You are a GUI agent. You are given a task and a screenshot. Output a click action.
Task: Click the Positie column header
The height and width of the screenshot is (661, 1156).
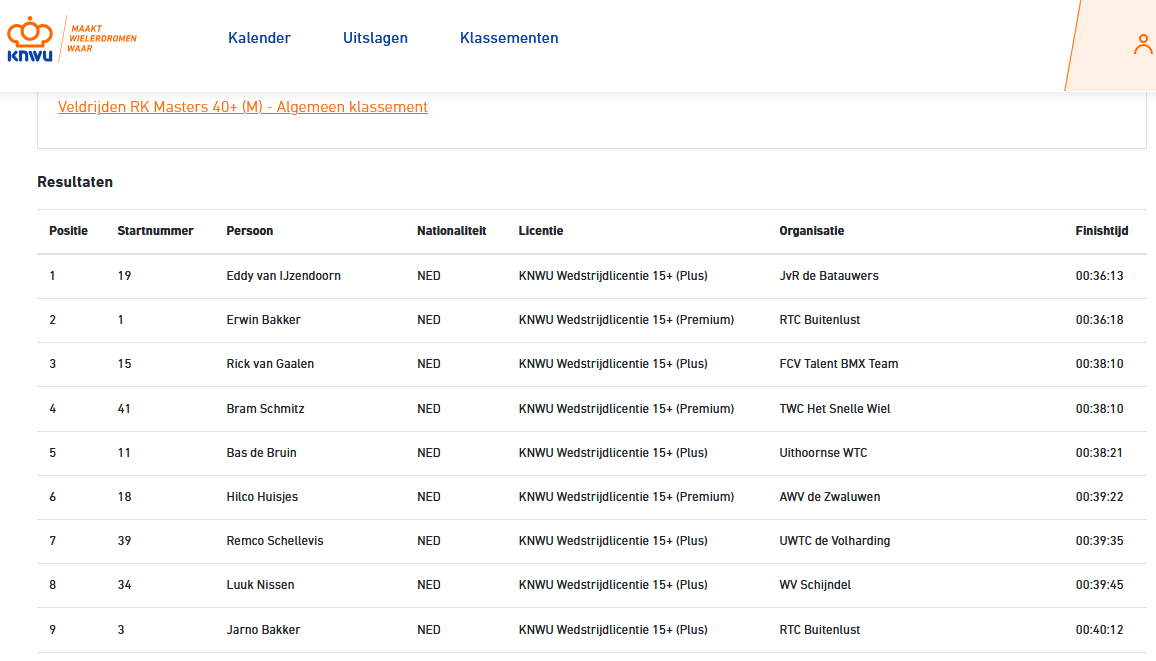(68, 231)
